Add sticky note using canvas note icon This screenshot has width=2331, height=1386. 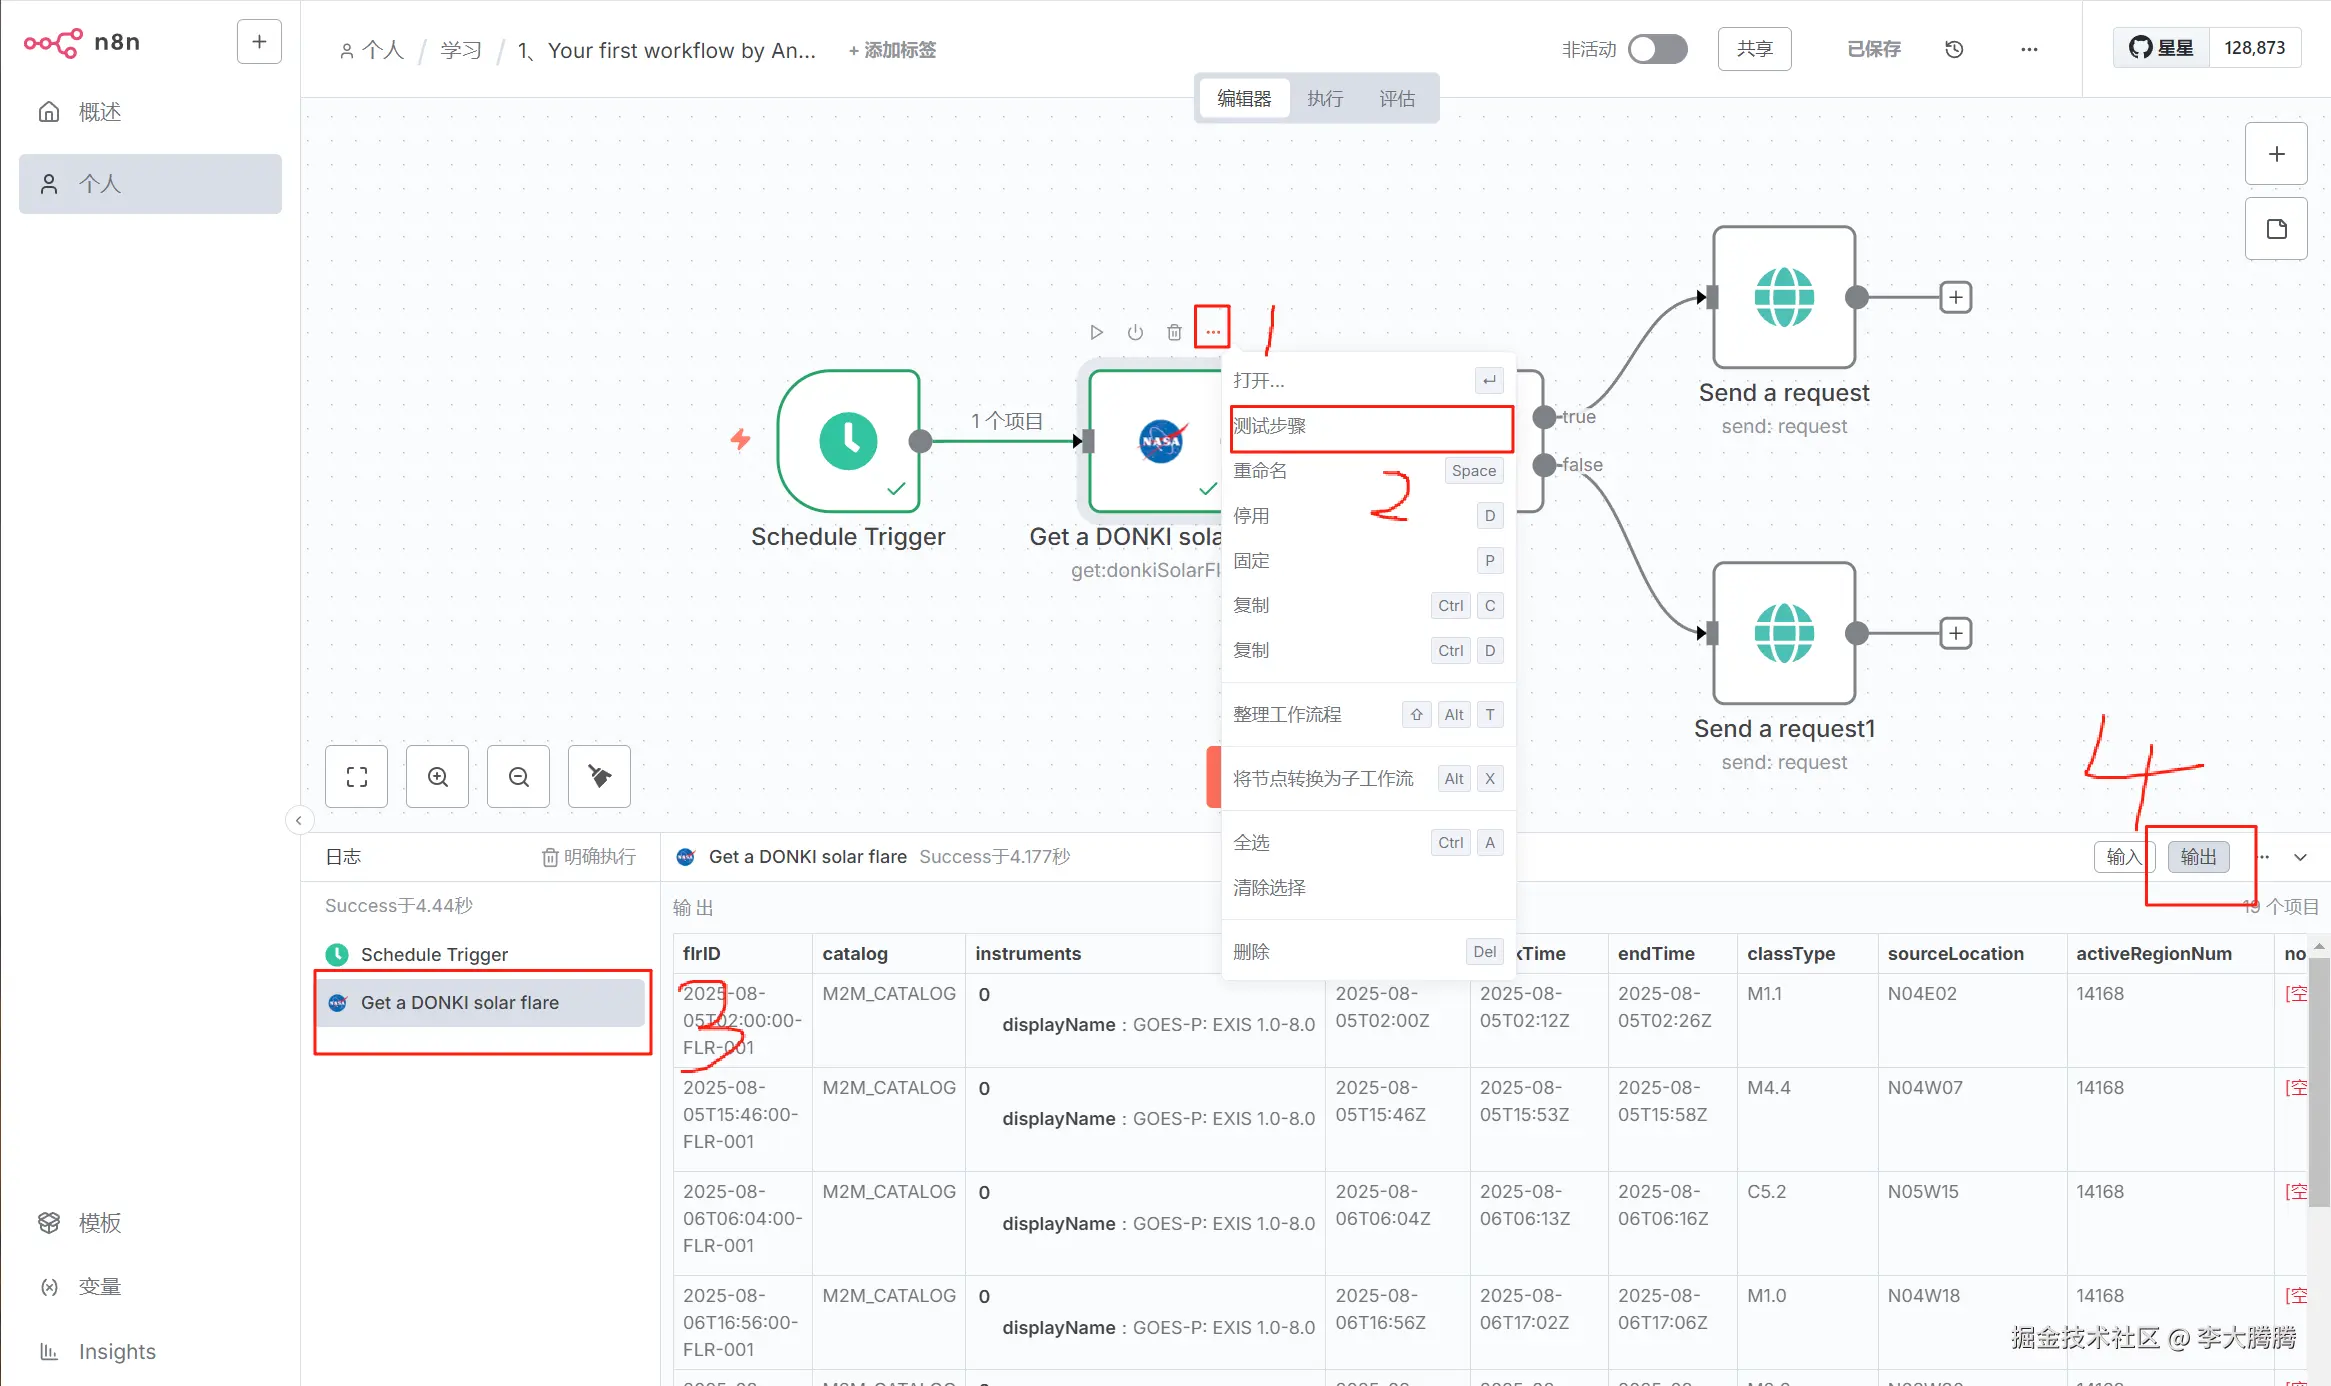[x=2276, y=229]
